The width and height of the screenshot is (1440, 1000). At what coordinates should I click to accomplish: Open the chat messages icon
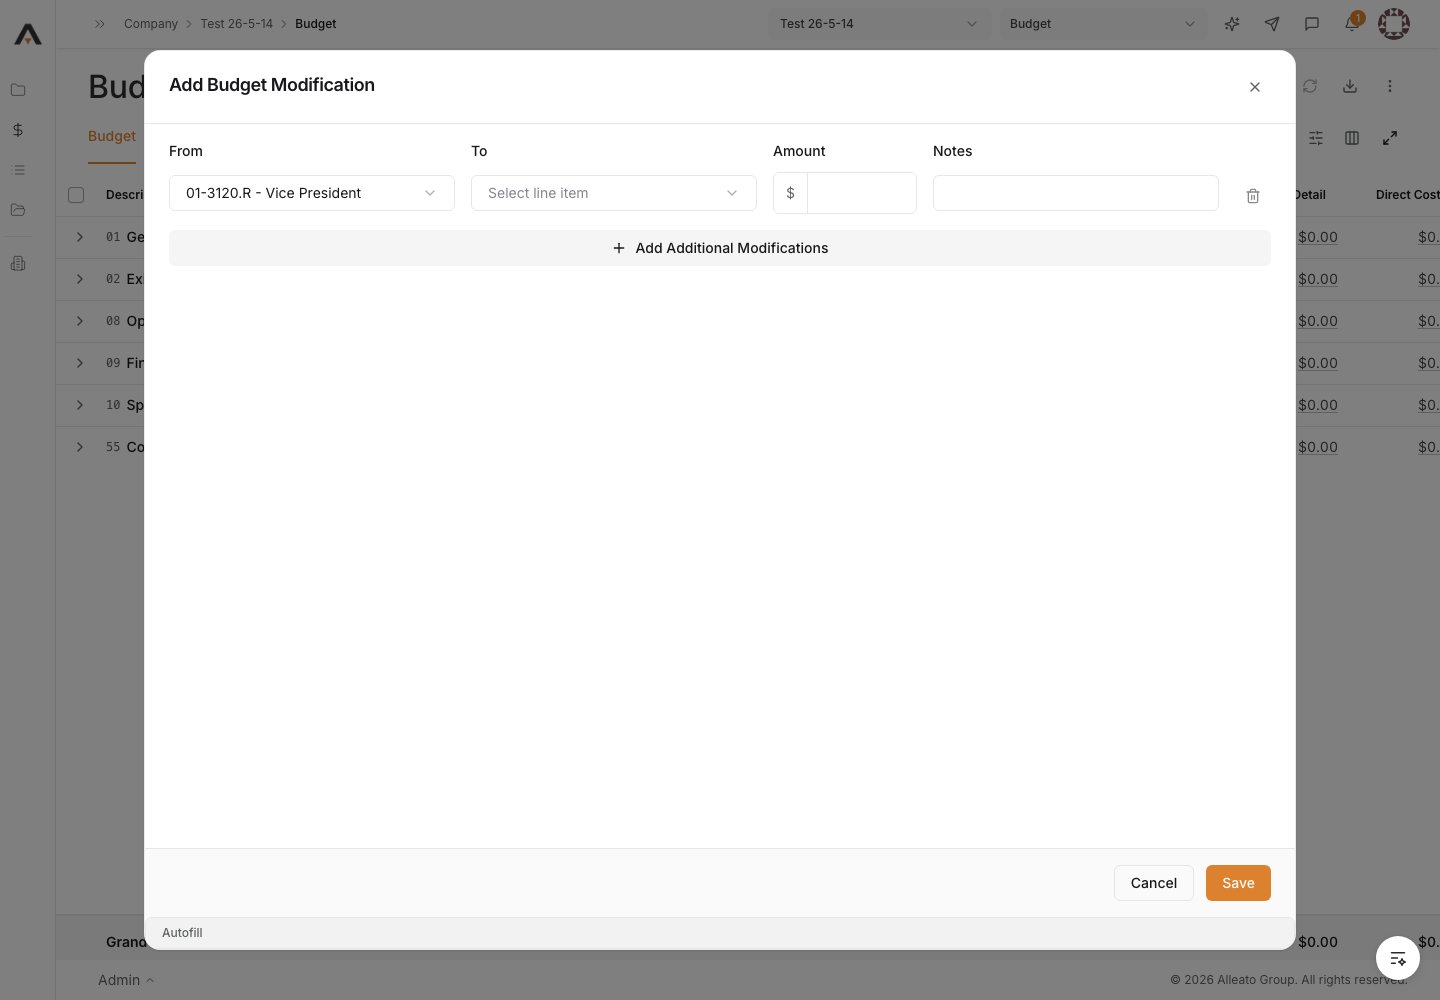tap(1312, 24)
